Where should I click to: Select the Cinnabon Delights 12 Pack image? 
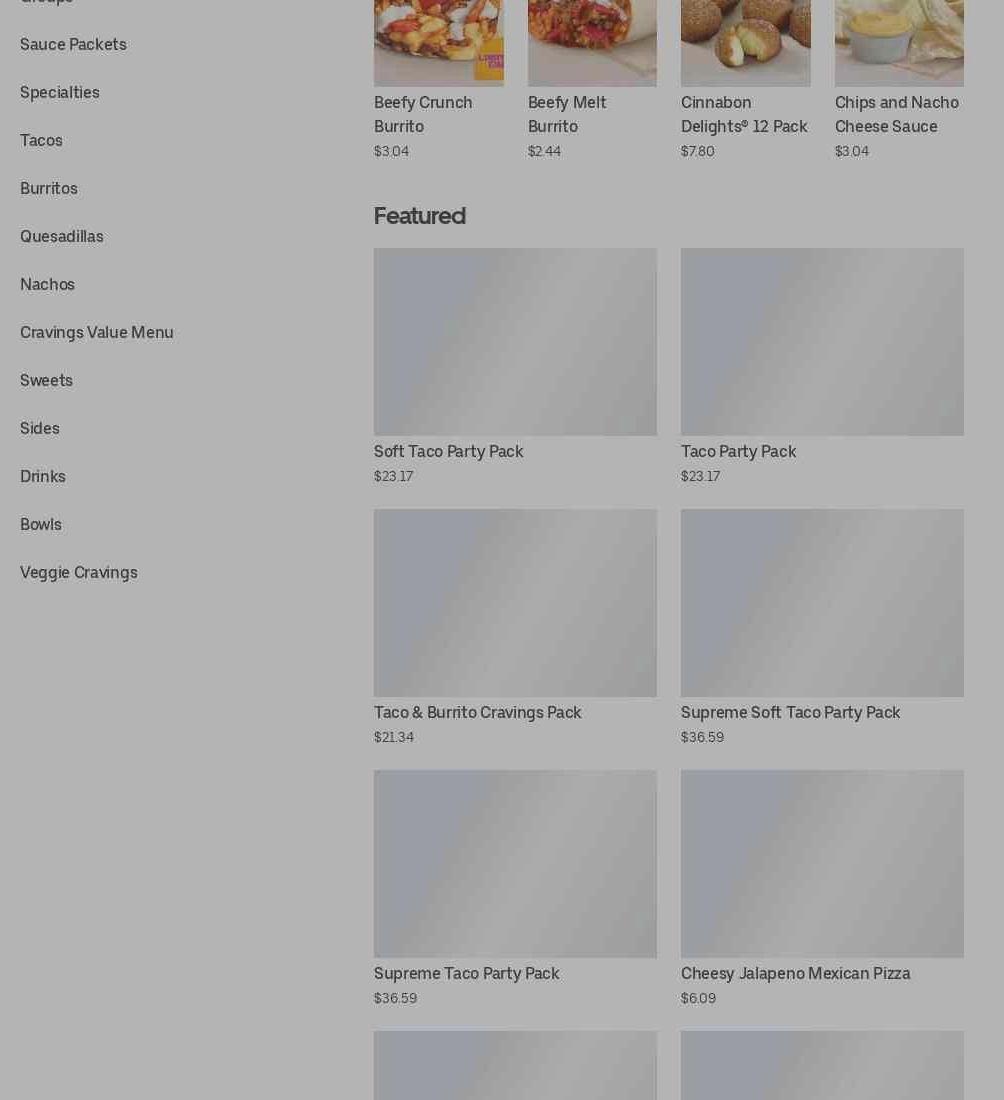(745, 42)
